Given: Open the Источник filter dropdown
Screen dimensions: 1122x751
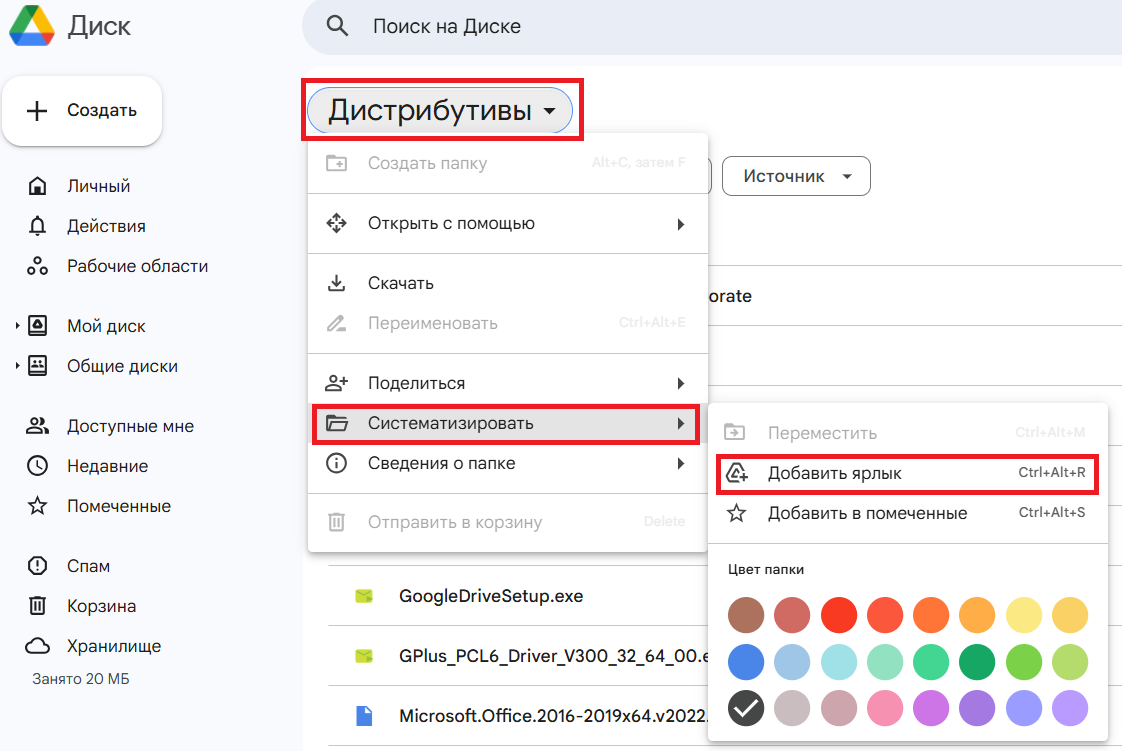Looking at the screenshot, I should click(x=796, y=176).
